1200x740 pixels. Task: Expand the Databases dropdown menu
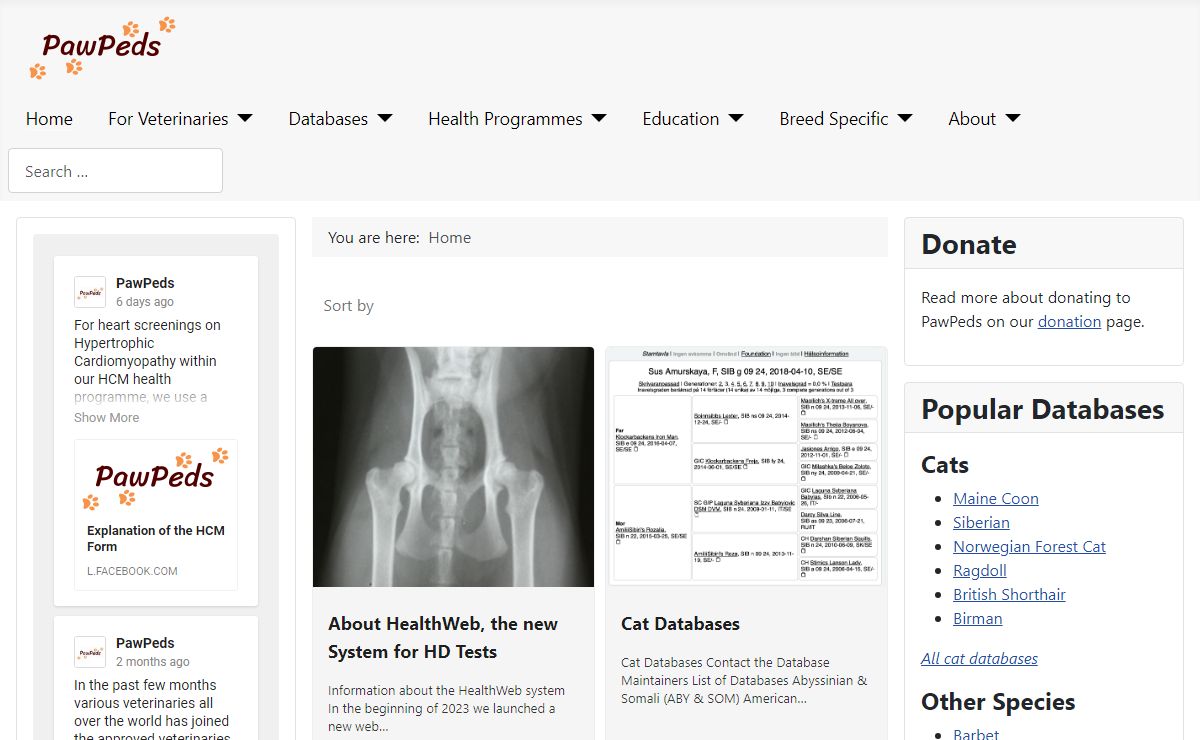click(340, 119)
